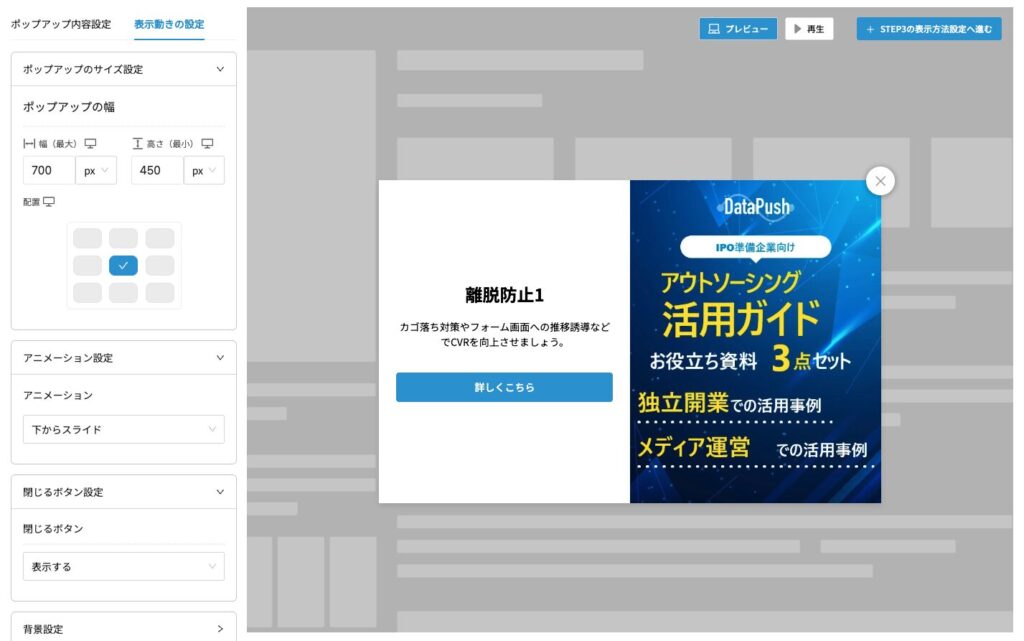Open the height px unit dropdown
Screen dimensions: 1024x641
(204, 171)
